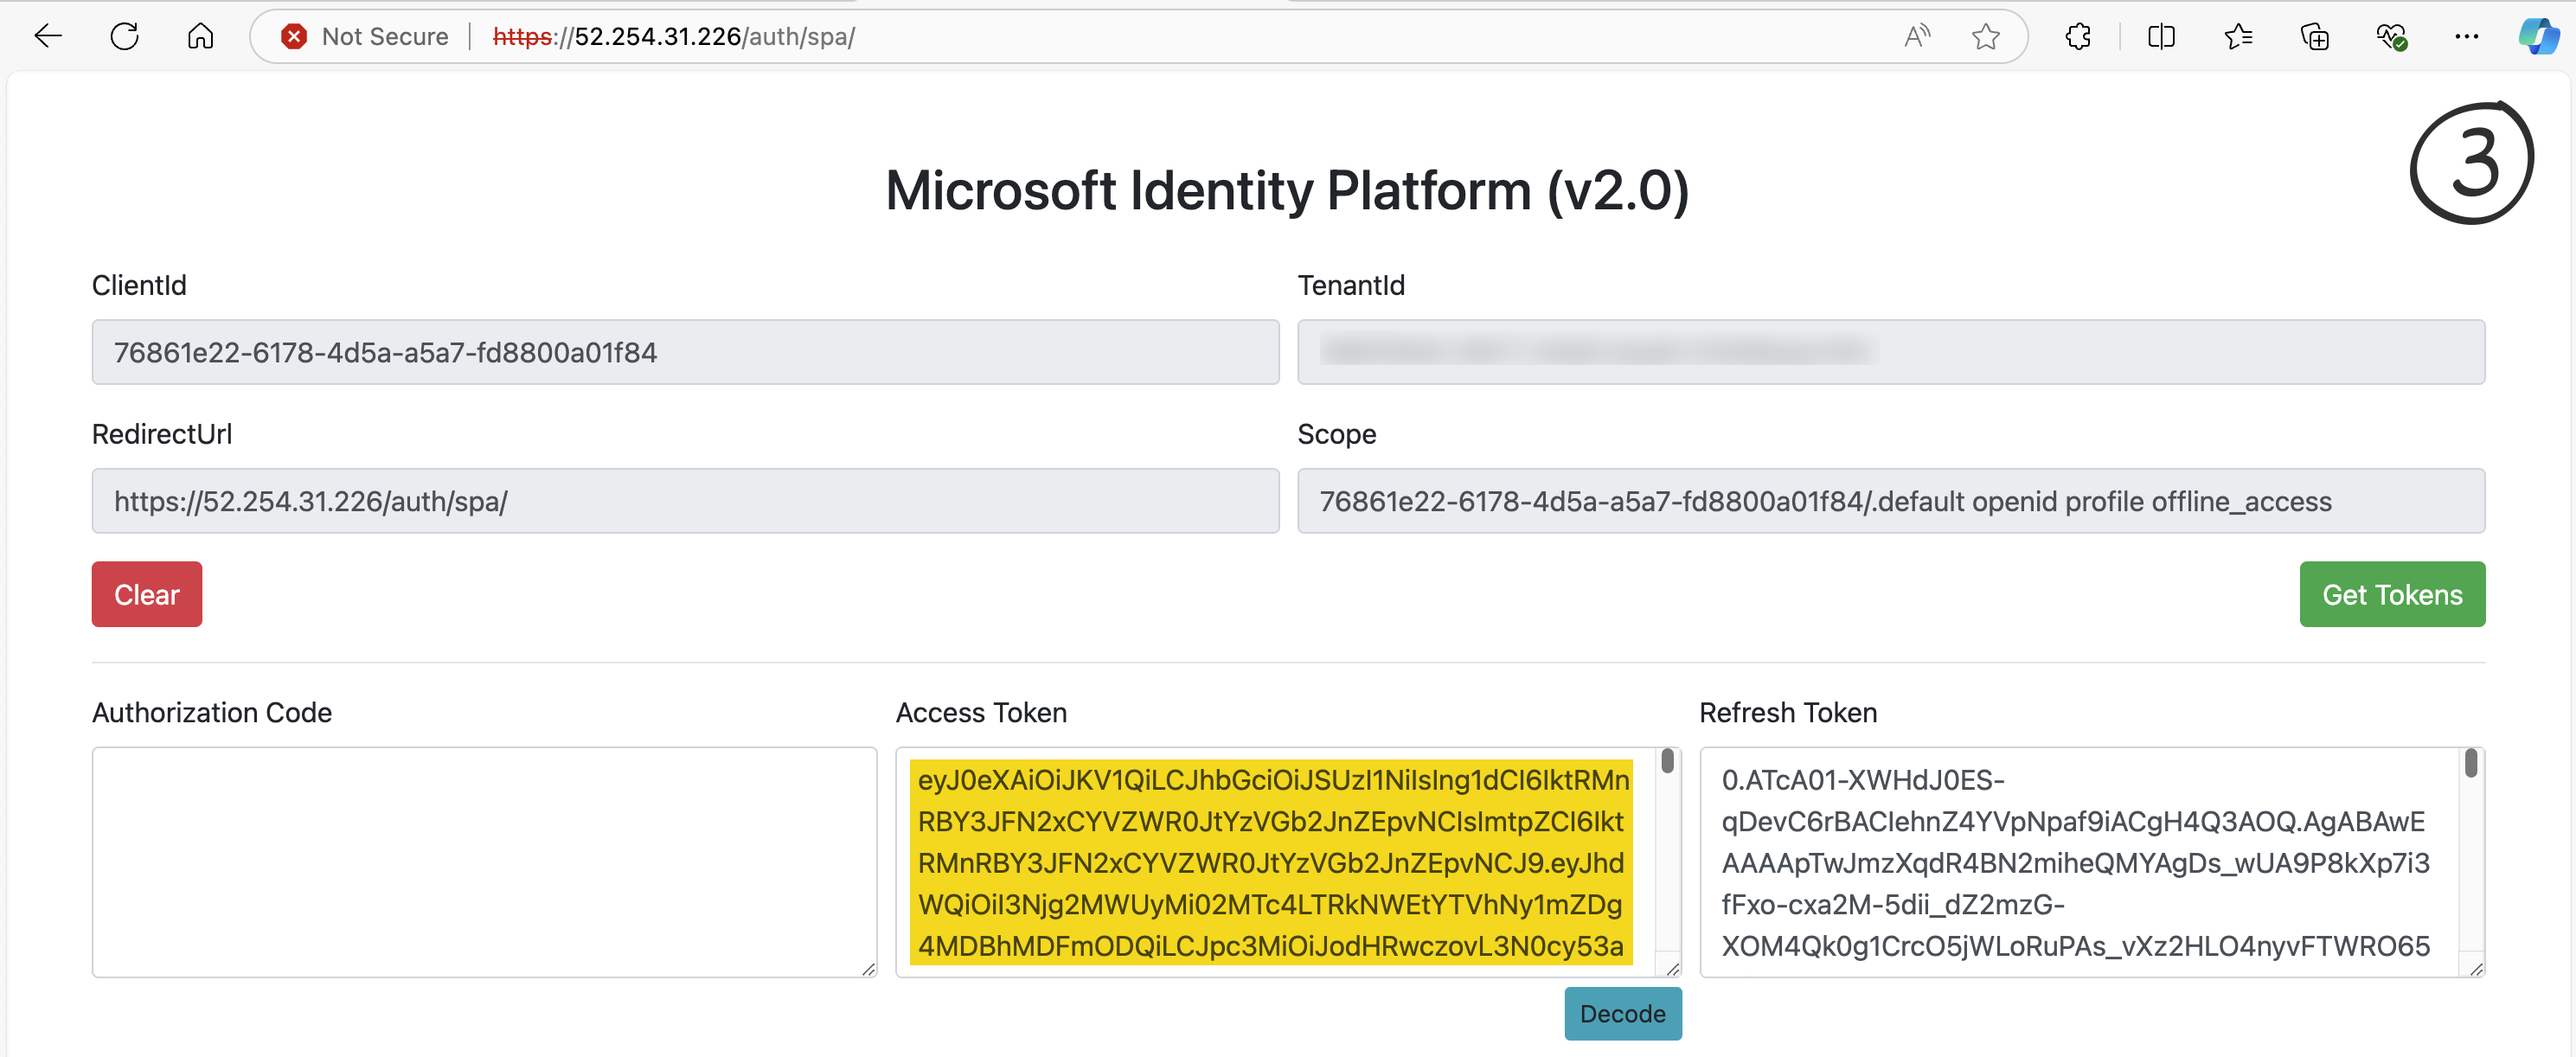Click the Scope input field
Screen dimensions: 2576x1057
tap(1890, 501)
